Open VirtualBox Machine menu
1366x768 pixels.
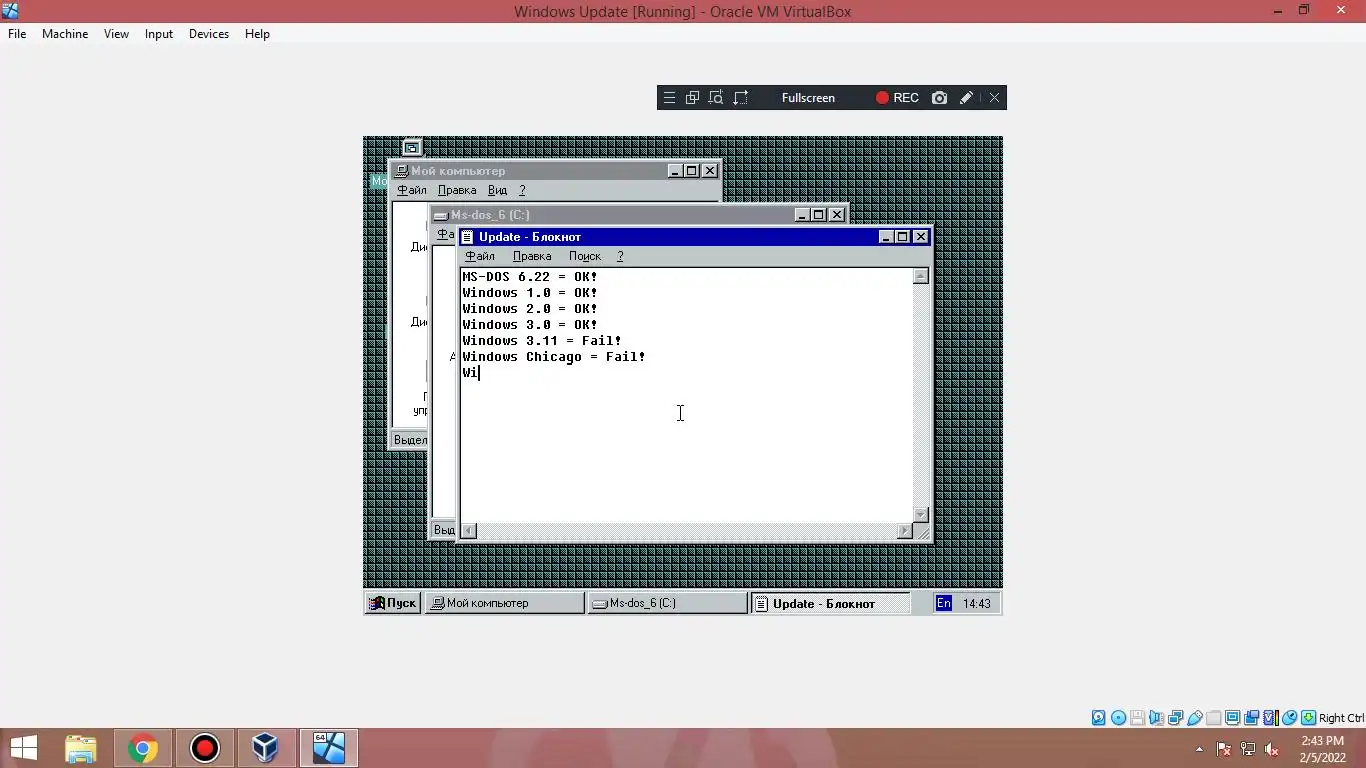click(65, 34)
